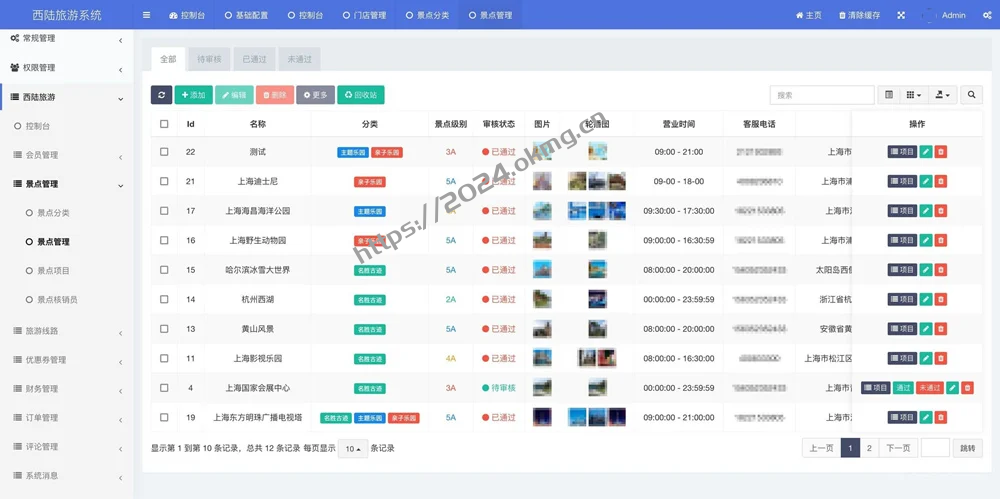
Task: Open the 门店管理 header tab
Action: [364, 15]
